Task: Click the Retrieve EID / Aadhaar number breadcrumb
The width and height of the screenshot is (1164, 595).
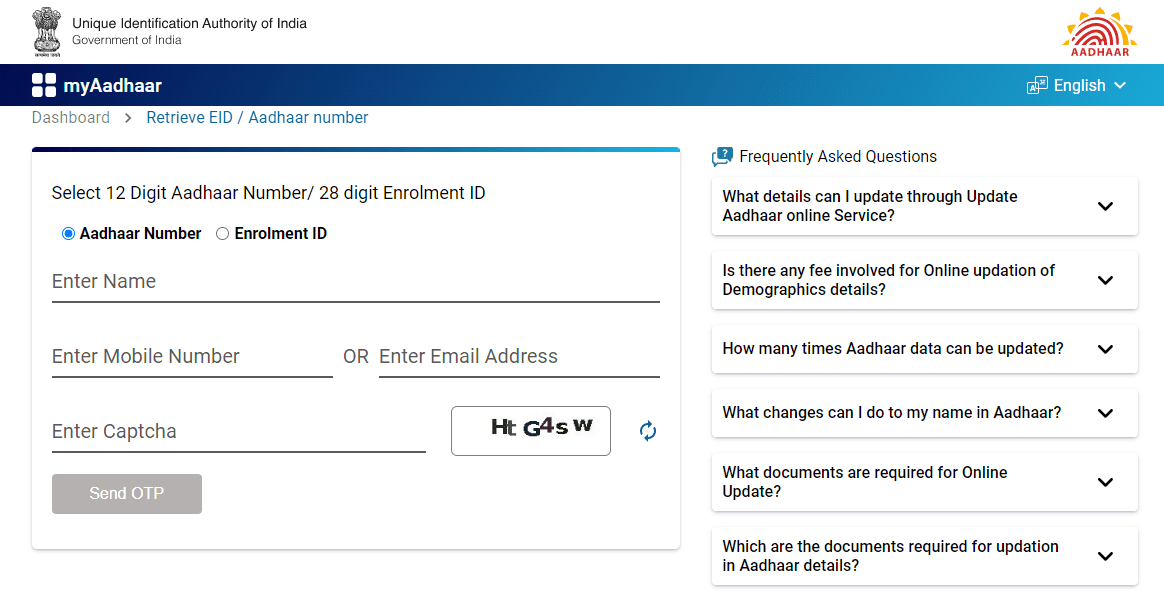Action: 256,117
